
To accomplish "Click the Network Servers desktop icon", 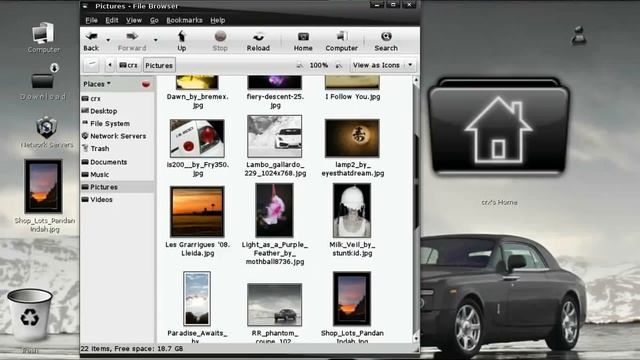I will click(47, 133).
